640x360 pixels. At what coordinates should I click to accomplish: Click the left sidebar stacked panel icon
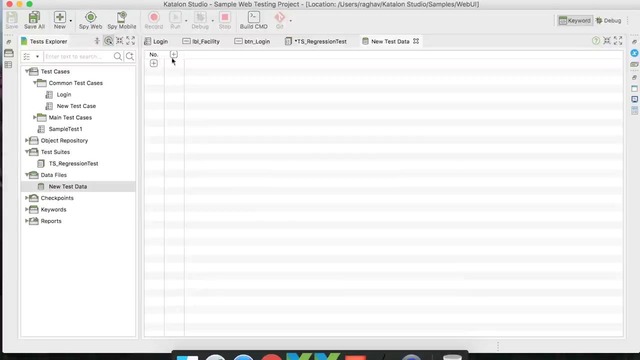9,53
